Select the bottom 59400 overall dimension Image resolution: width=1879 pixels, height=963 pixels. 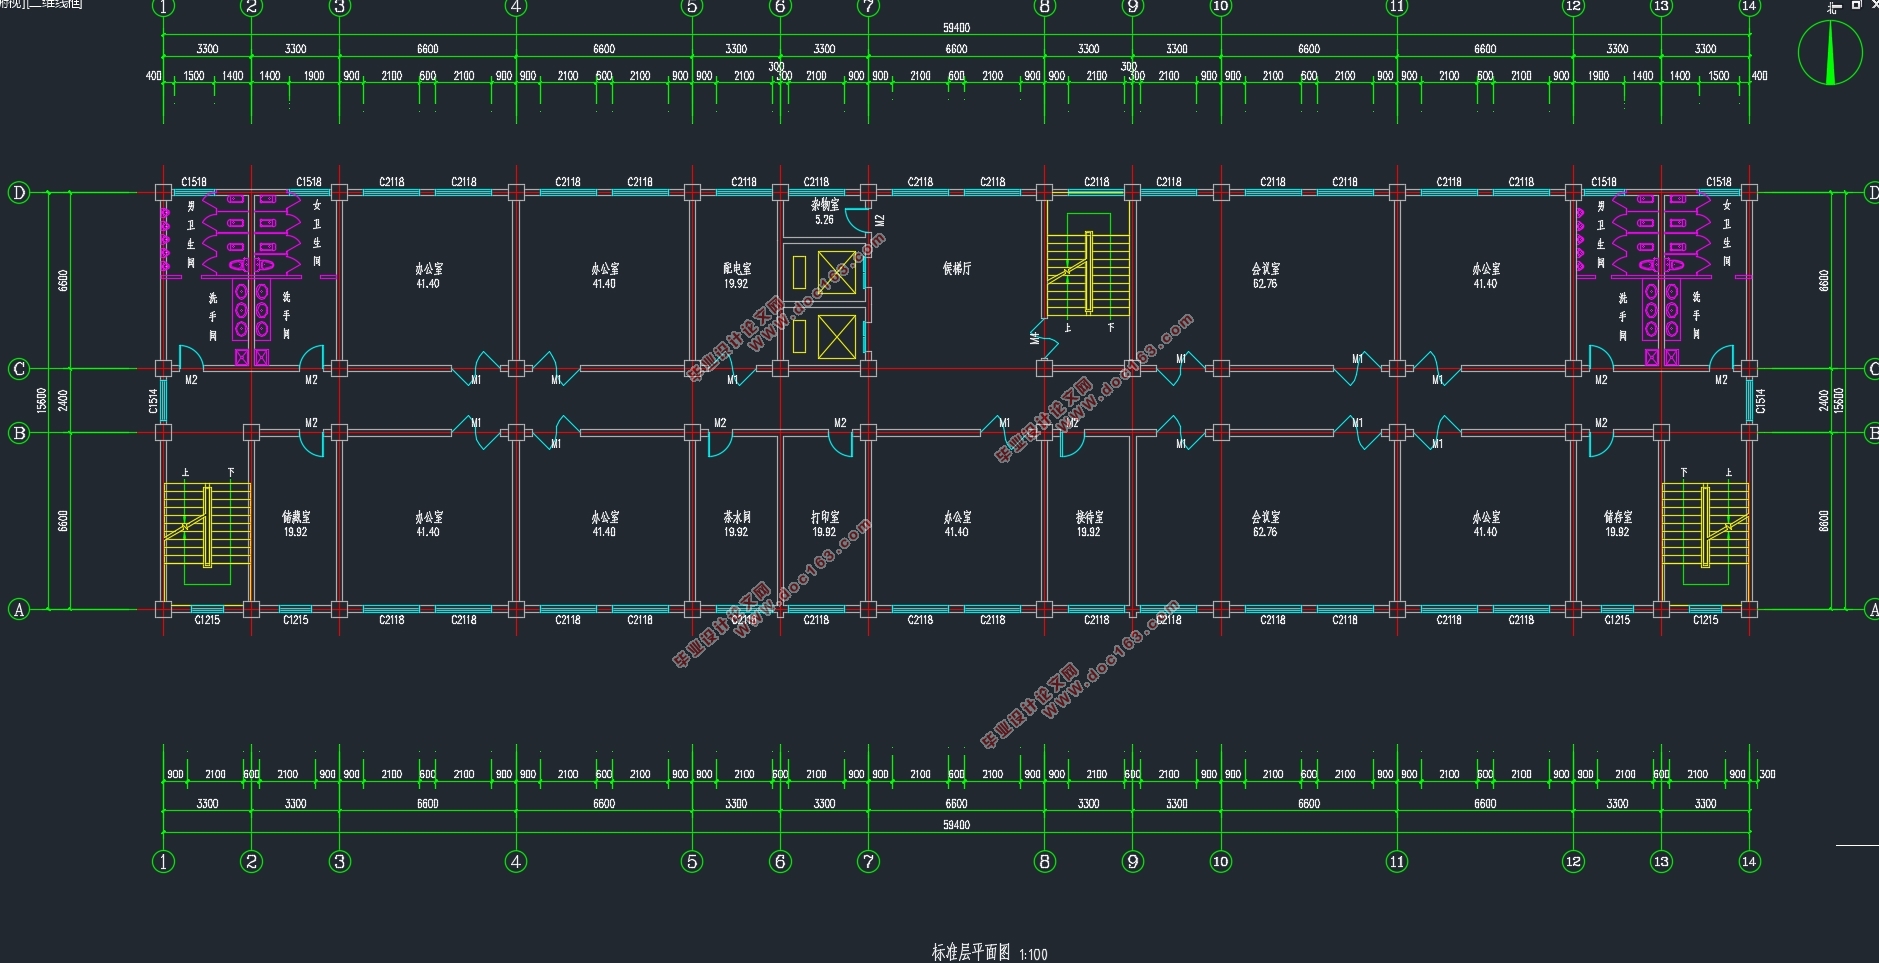coord(956,825)
